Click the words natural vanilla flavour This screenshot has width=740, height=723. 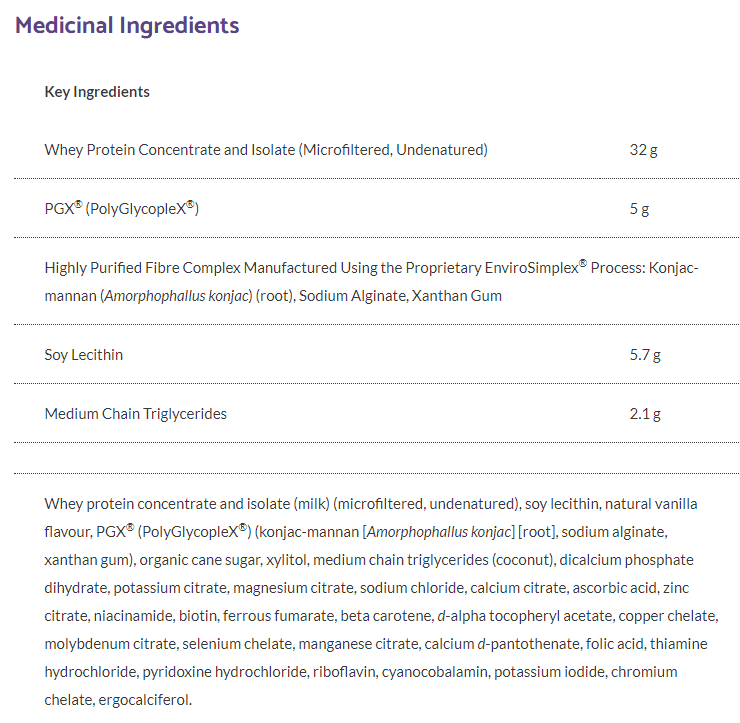[x=658, y=503]
